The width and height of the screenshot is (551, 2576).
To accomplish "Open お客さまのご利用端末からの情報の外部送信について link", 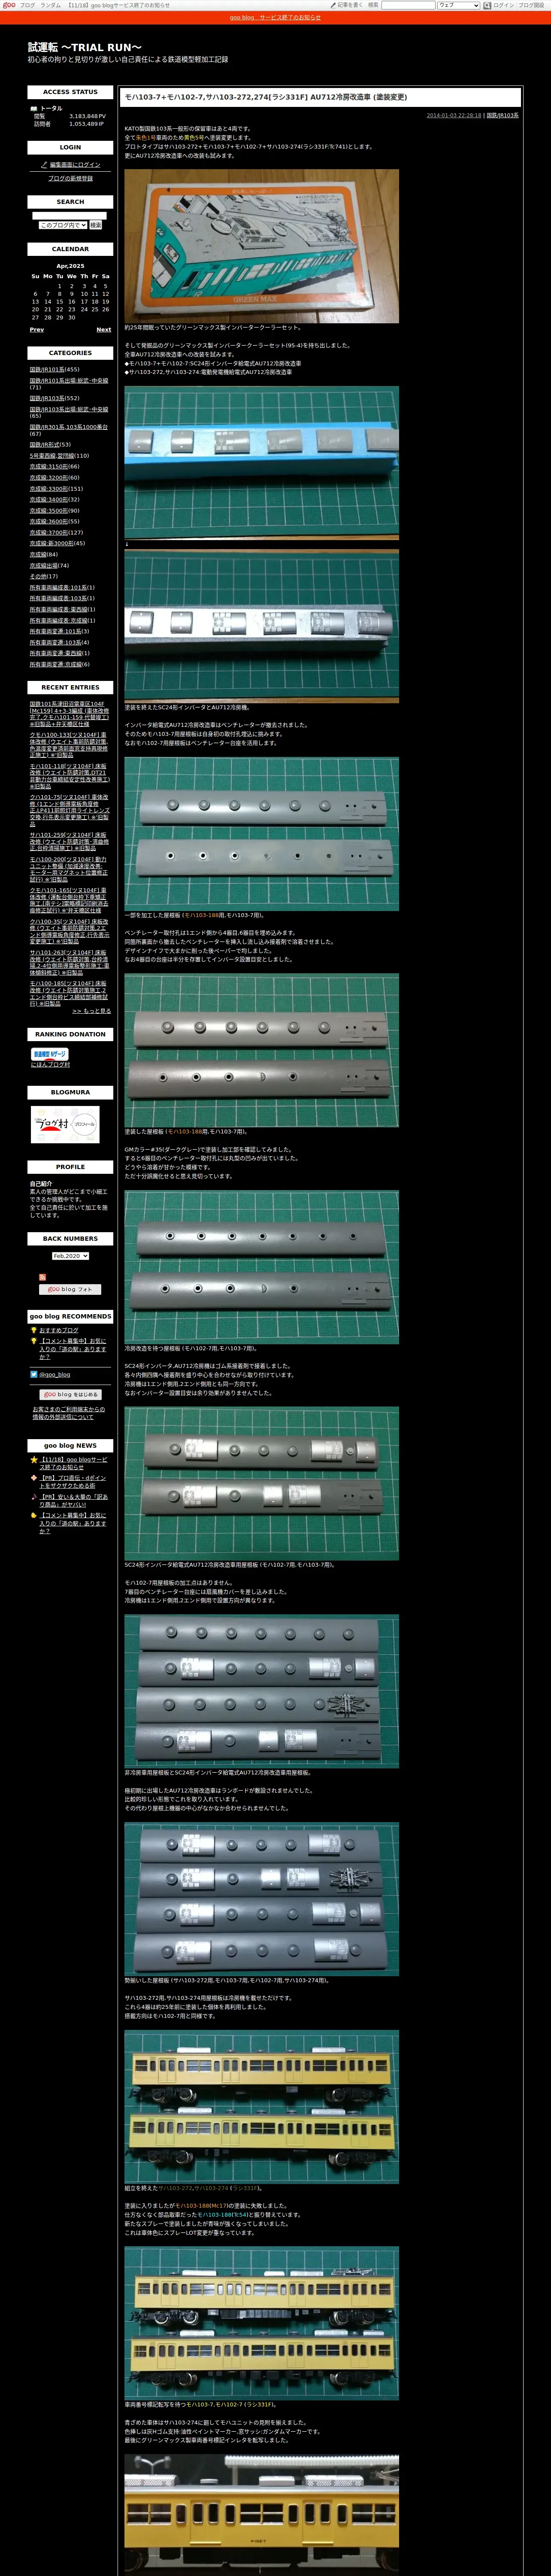I will point(70,1413).
